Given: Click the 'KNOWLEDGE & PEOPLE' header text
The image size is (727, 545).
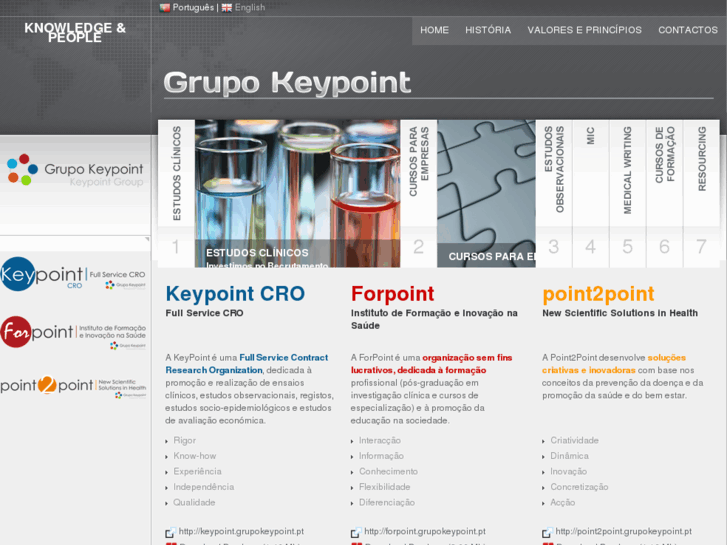Looking at the screenshot, I should click(x=75, y=32).
